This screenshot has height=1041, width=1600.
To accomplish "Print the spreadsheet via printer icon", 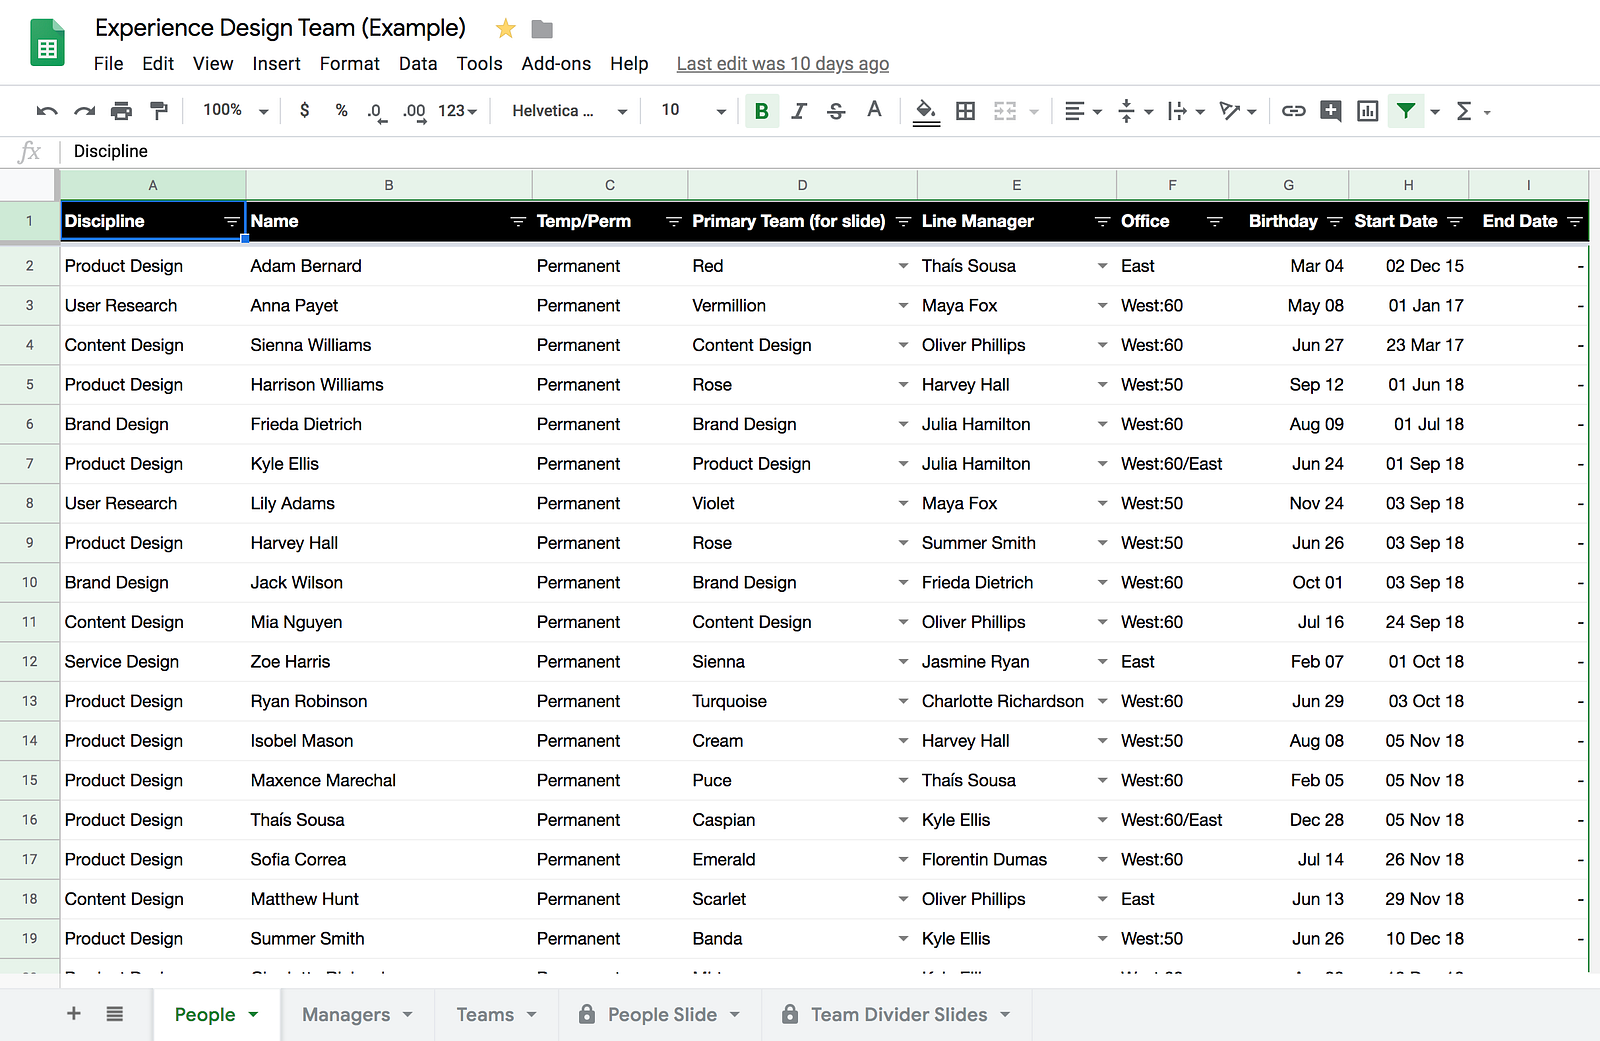I will point(121,111).
